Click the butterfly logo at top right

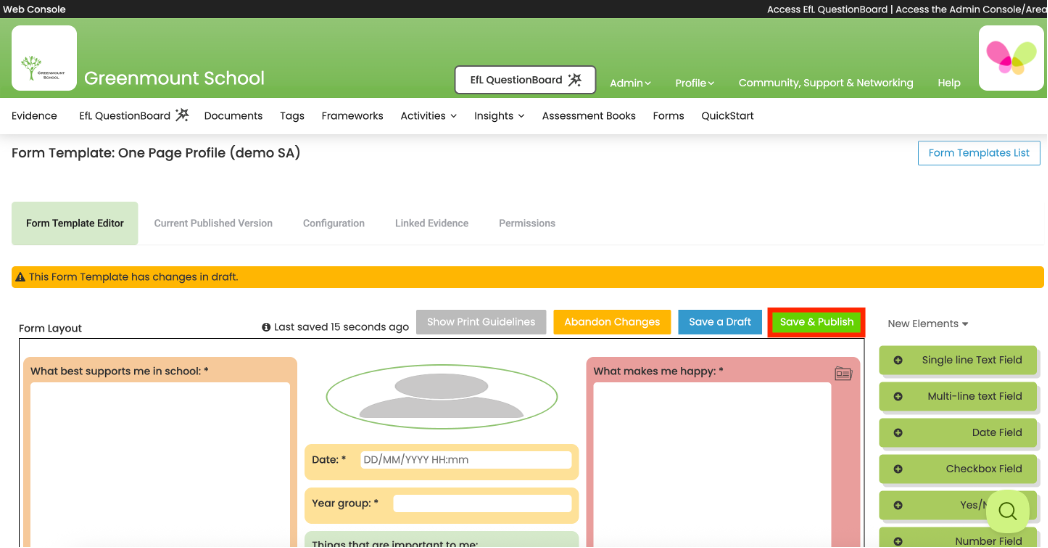coord(1011,58)
